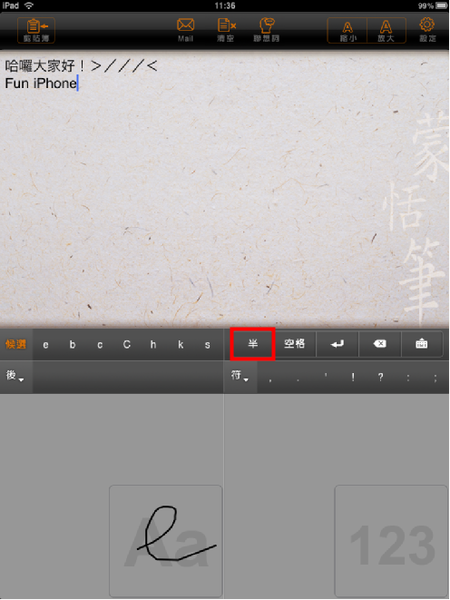Switch to the Aa letter writing pad
The image size is (450, 600).
[166, 540]
